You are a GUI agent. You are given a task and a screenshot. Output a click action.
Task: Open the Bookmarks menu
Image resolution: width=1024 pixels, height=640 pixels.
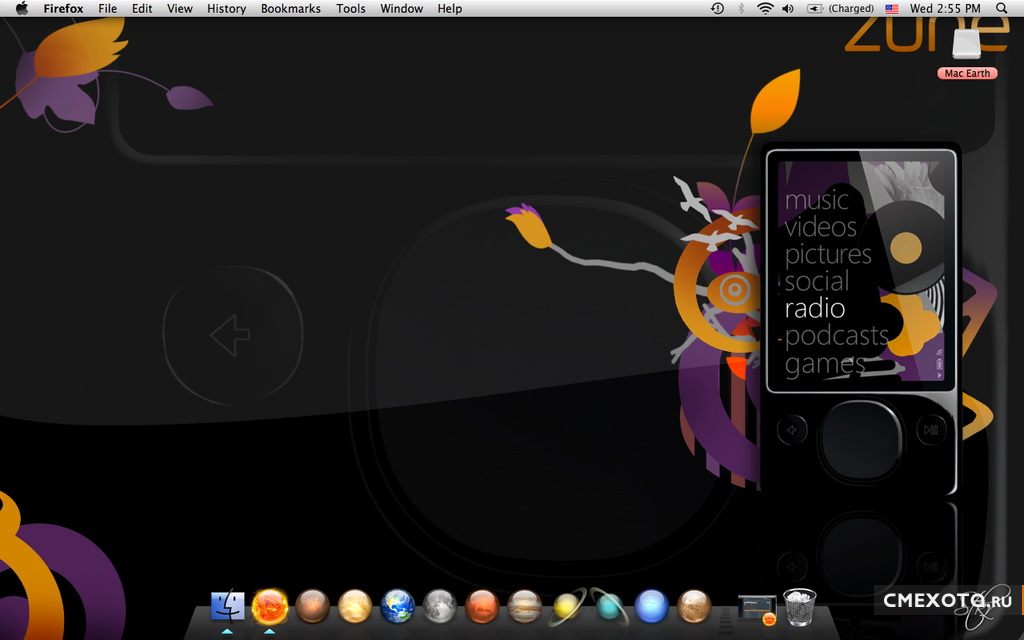[290, 8]
